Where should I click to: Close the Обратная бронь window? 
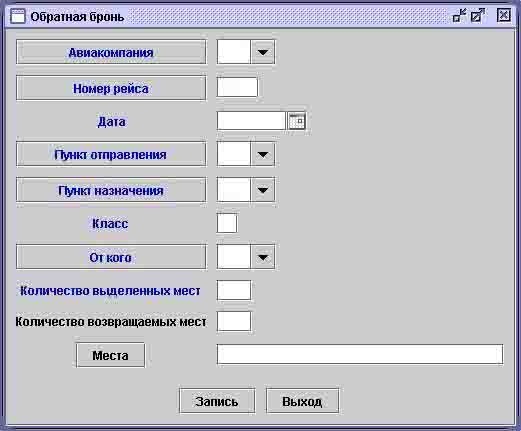(x=503, y=15)
